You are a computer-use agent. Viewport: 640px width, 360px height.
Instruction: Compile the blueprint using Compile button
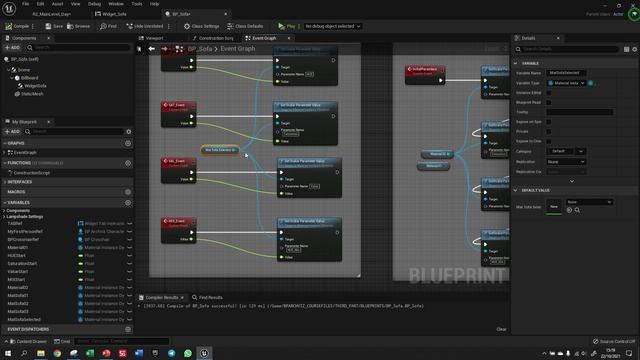17,26
